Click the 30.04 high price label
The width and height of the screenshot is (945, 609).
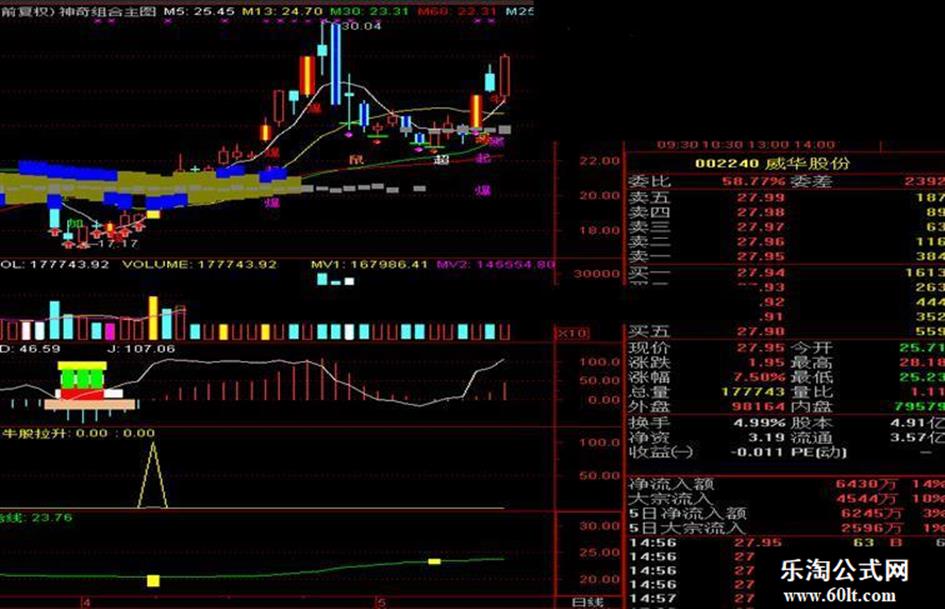pyautogui.click(x=362, y=26)
